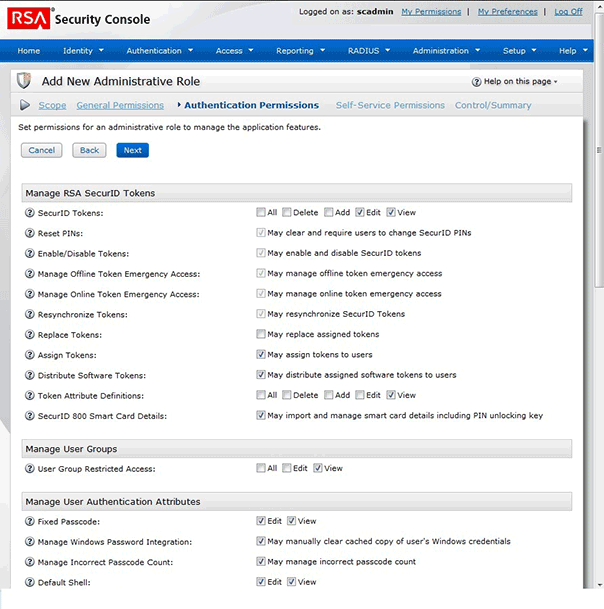
Task: Click the Log Off link
Action: coord(568,12)
